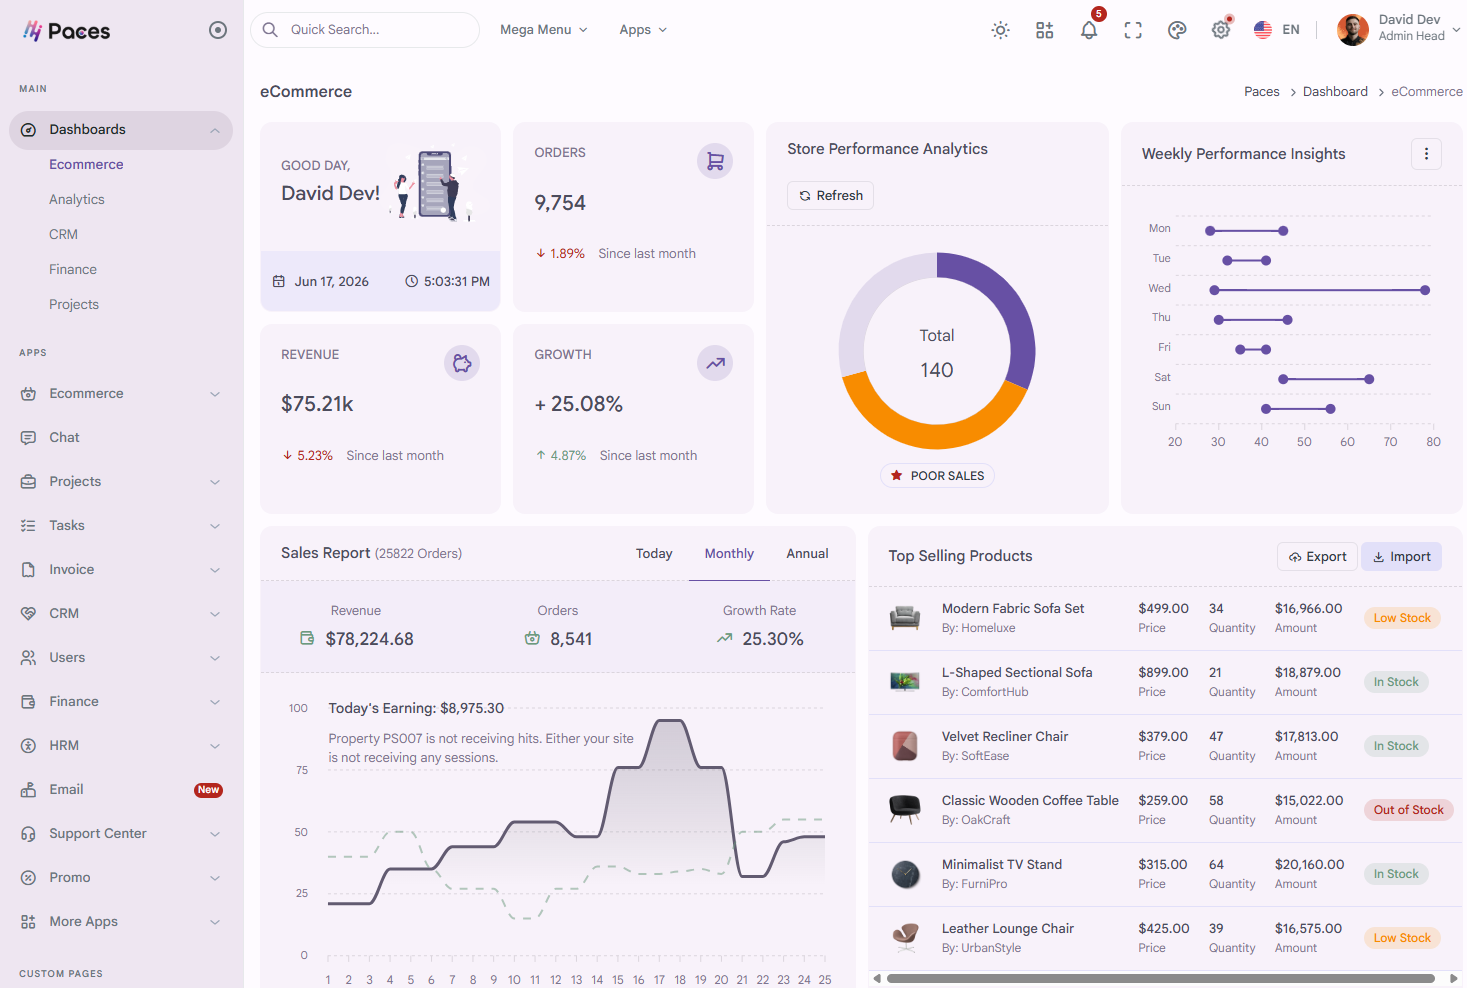Open the settings gear in the header
The height and width of the screenshot is (988, 1467).
click(x=1221, y=30)
